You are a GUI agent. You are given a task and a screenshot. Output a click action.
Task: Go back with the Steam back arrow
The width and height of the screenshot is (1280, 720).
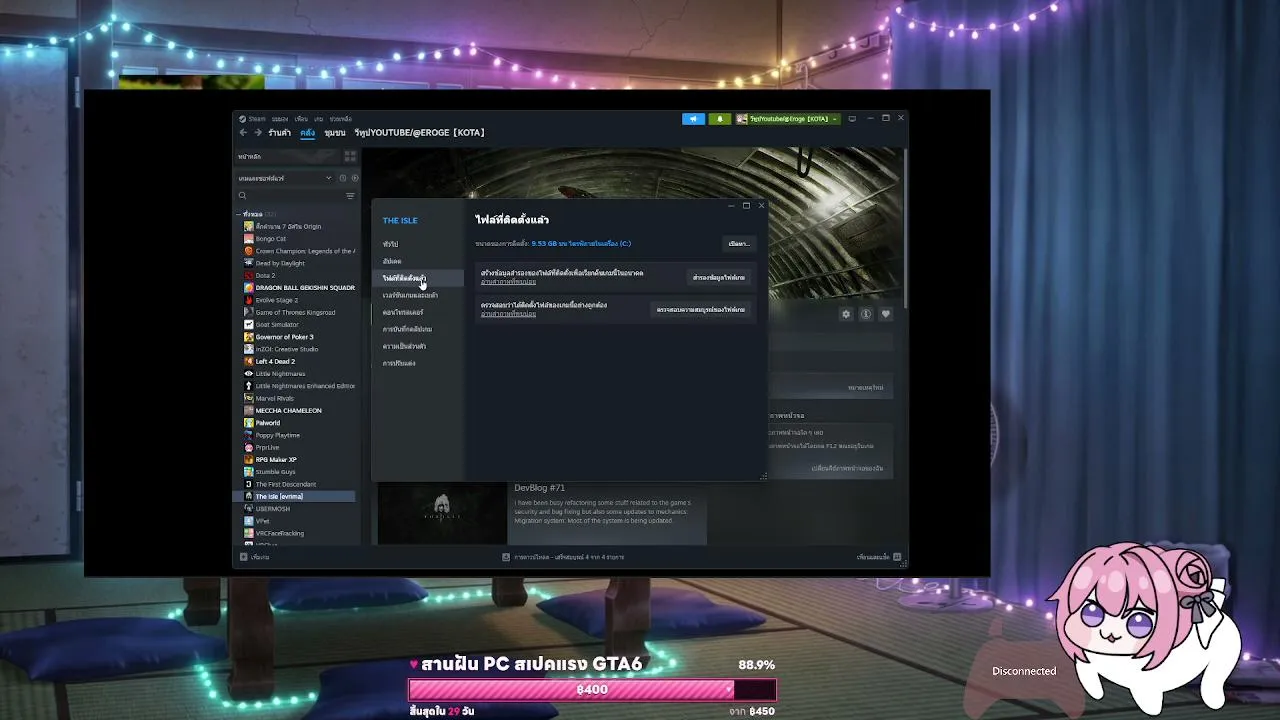243,132
